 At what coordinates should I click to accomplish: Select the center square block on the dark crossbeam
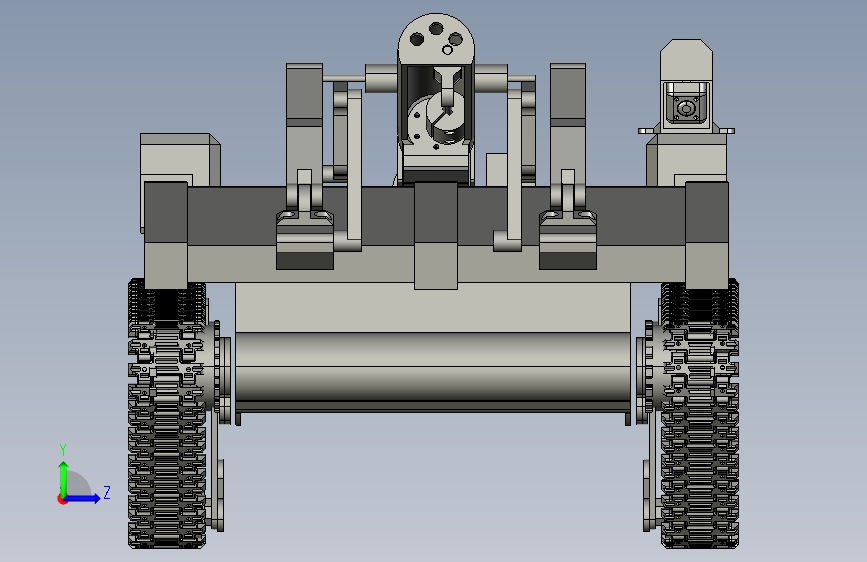coord(436,235)
